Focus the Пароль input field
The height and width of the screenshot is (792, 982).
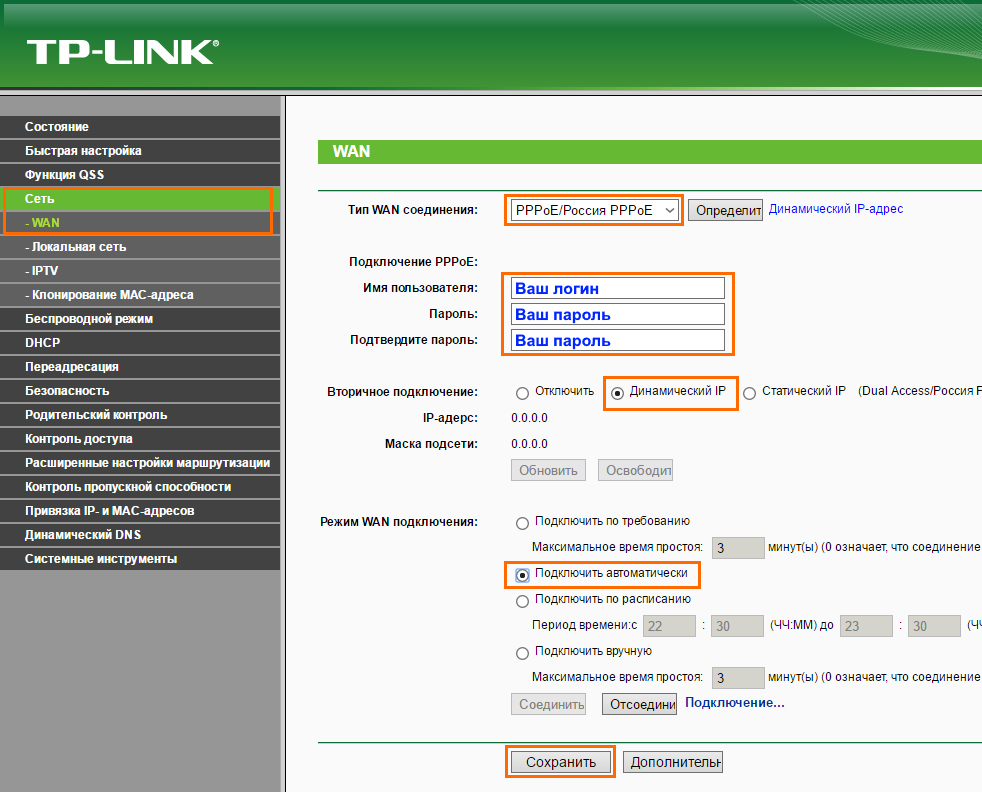[x=618, y=314]
